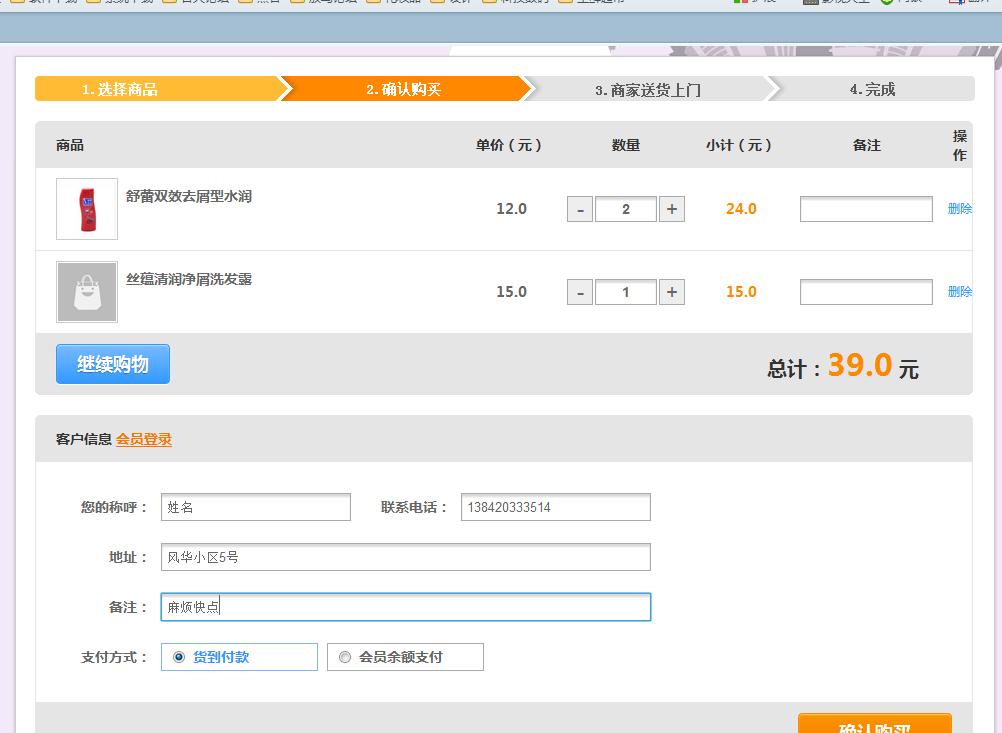
Task: Select the 会员余额支付 payment option
Action: [x=345, y=657]
